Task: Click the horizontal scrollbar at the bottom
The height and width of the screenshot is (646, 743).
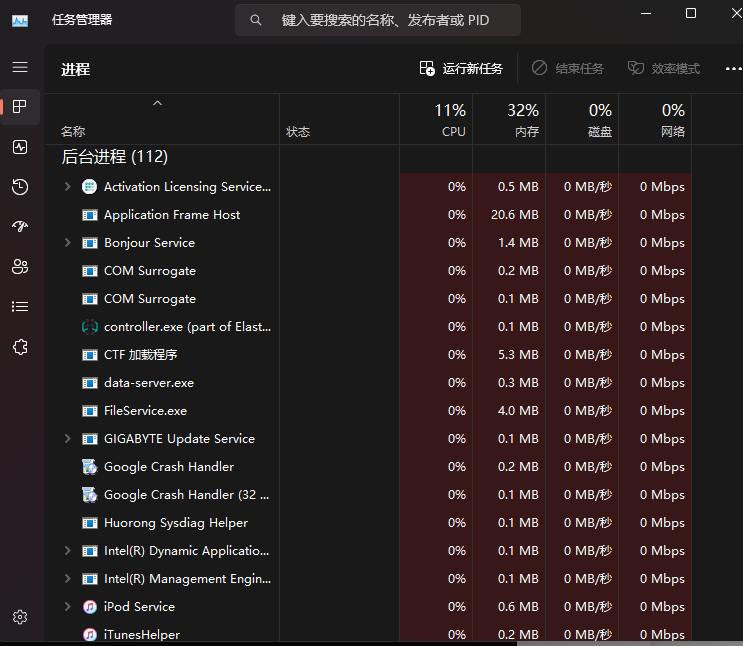Action: (628, 643)
